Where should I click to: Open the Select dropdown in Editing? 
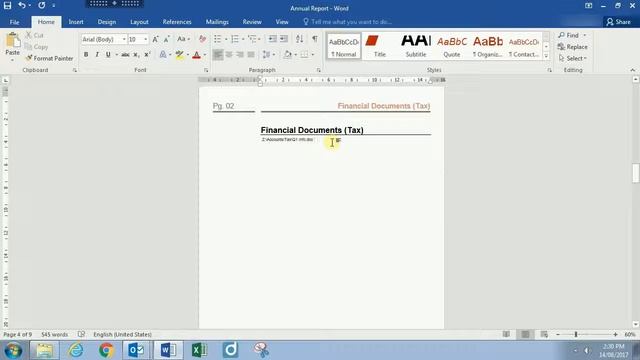[572, 58]
